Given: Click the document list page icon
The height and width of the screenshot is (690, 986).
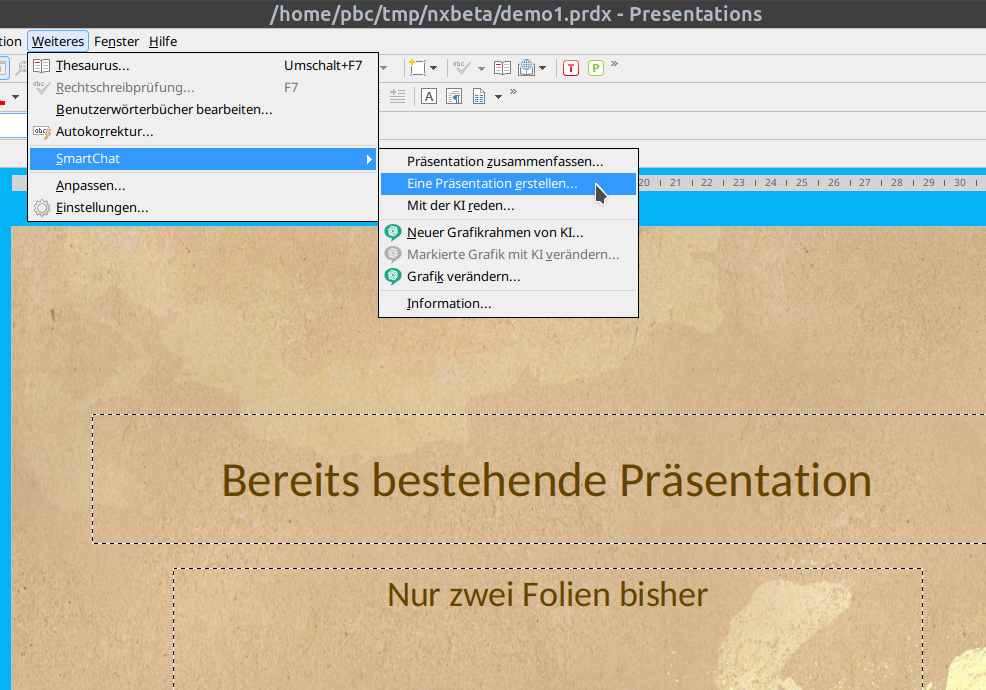Looking at the screenshot, I should (479, 96).
